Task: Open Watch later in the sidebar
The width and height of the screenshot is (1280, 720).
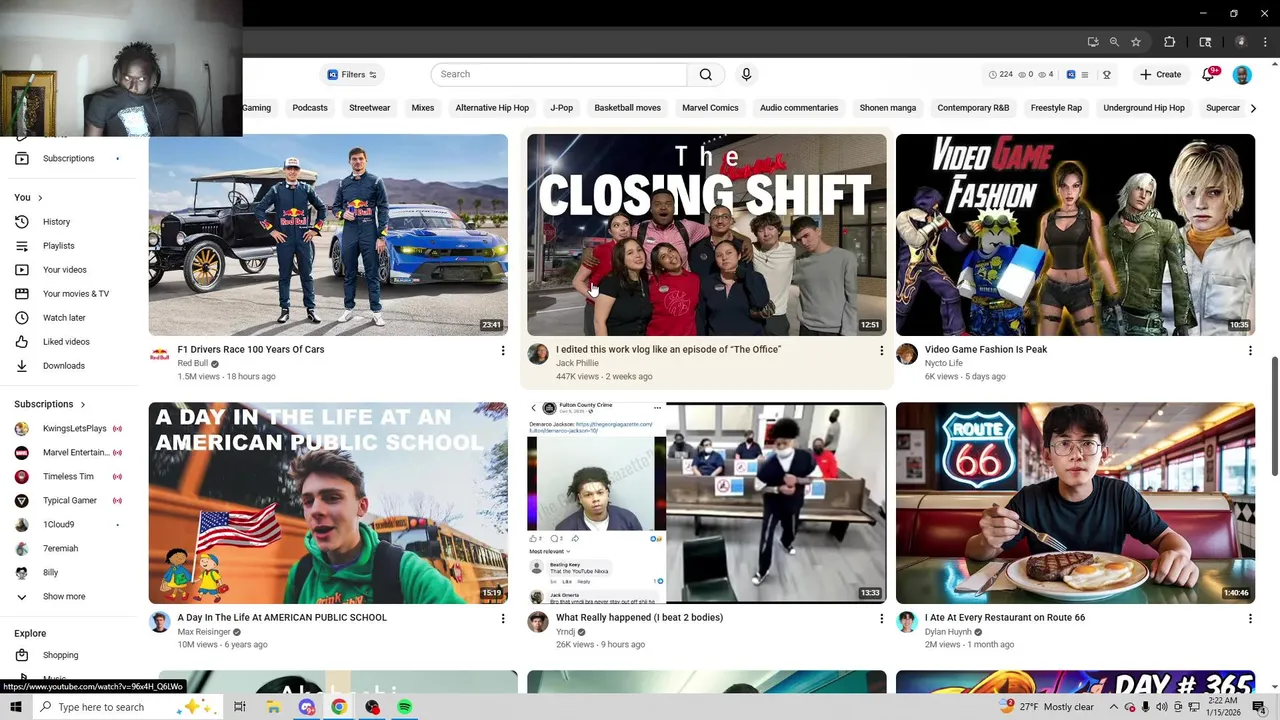Action: click(68, 318)
